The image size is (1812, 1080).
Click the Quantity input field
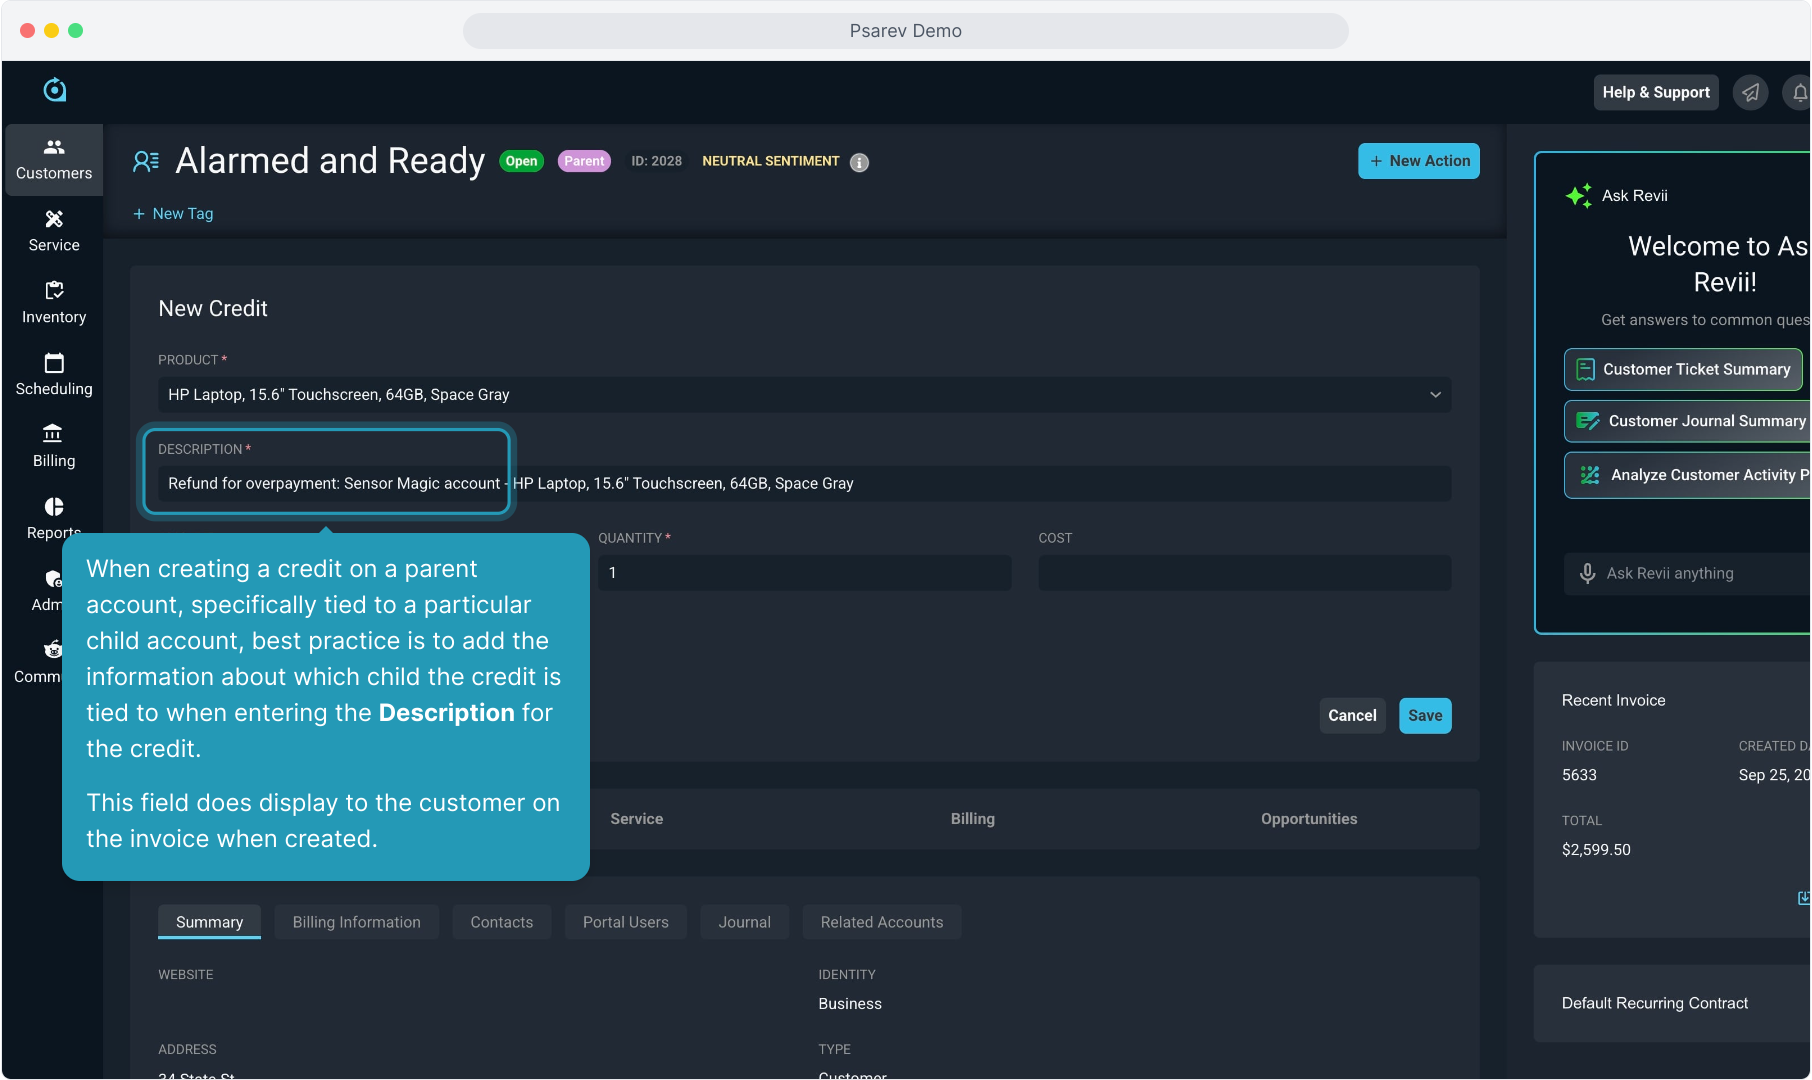[804, 573]
